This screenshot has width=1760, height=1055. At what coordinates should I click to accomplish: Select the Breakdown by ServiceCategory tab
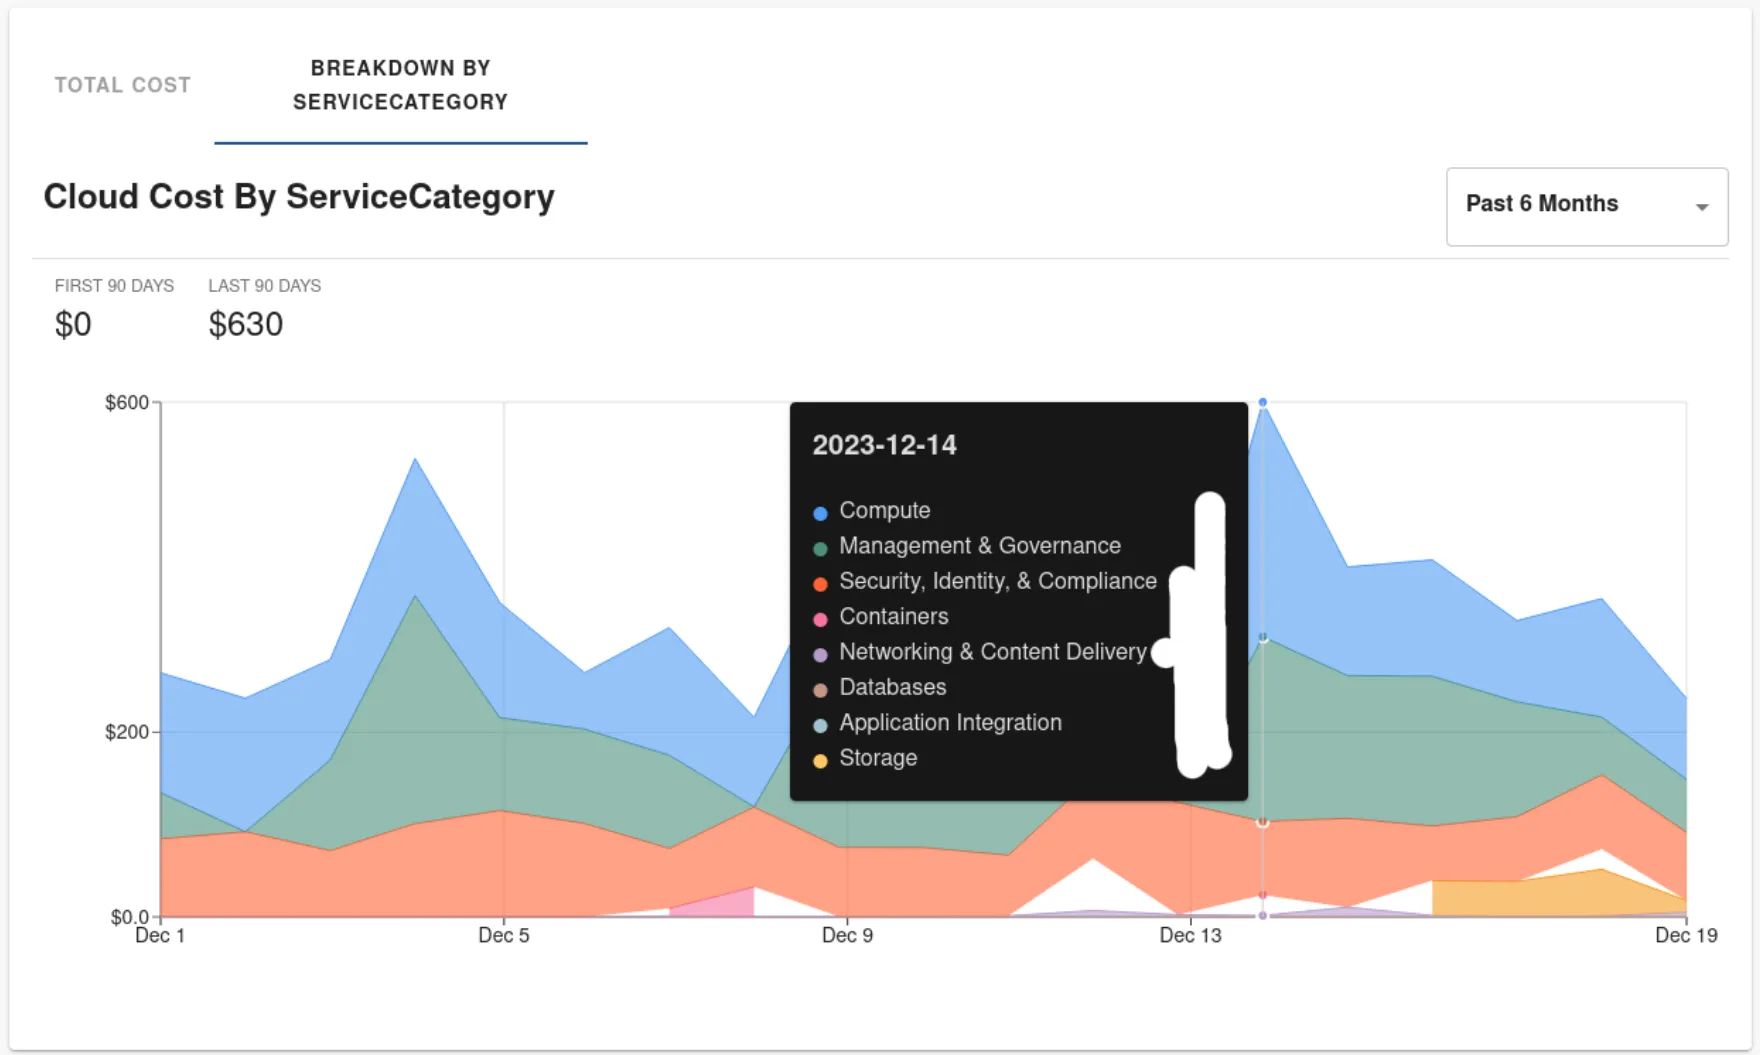(x=400, y=85)
